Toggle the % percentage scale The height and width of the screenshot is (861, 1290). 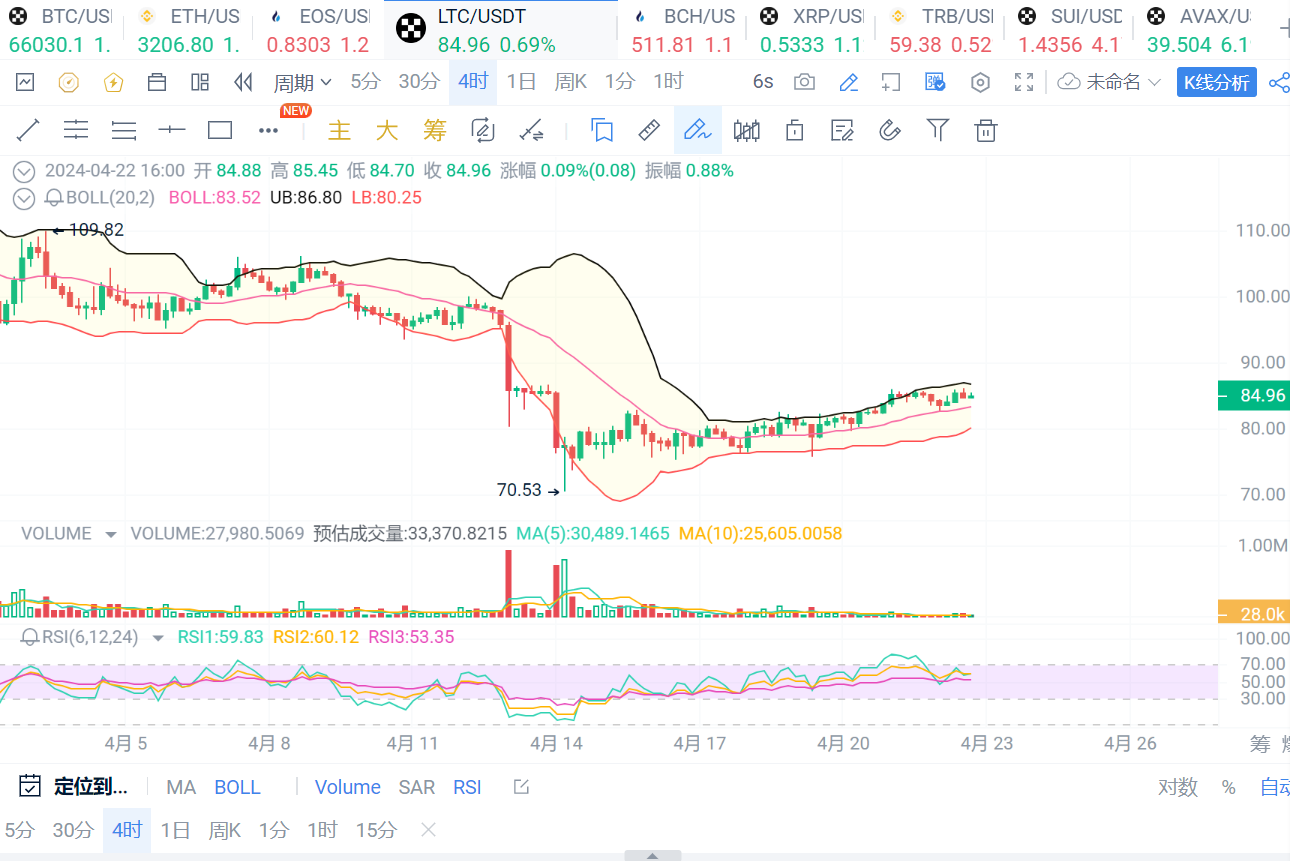(x=1229, y=787)
